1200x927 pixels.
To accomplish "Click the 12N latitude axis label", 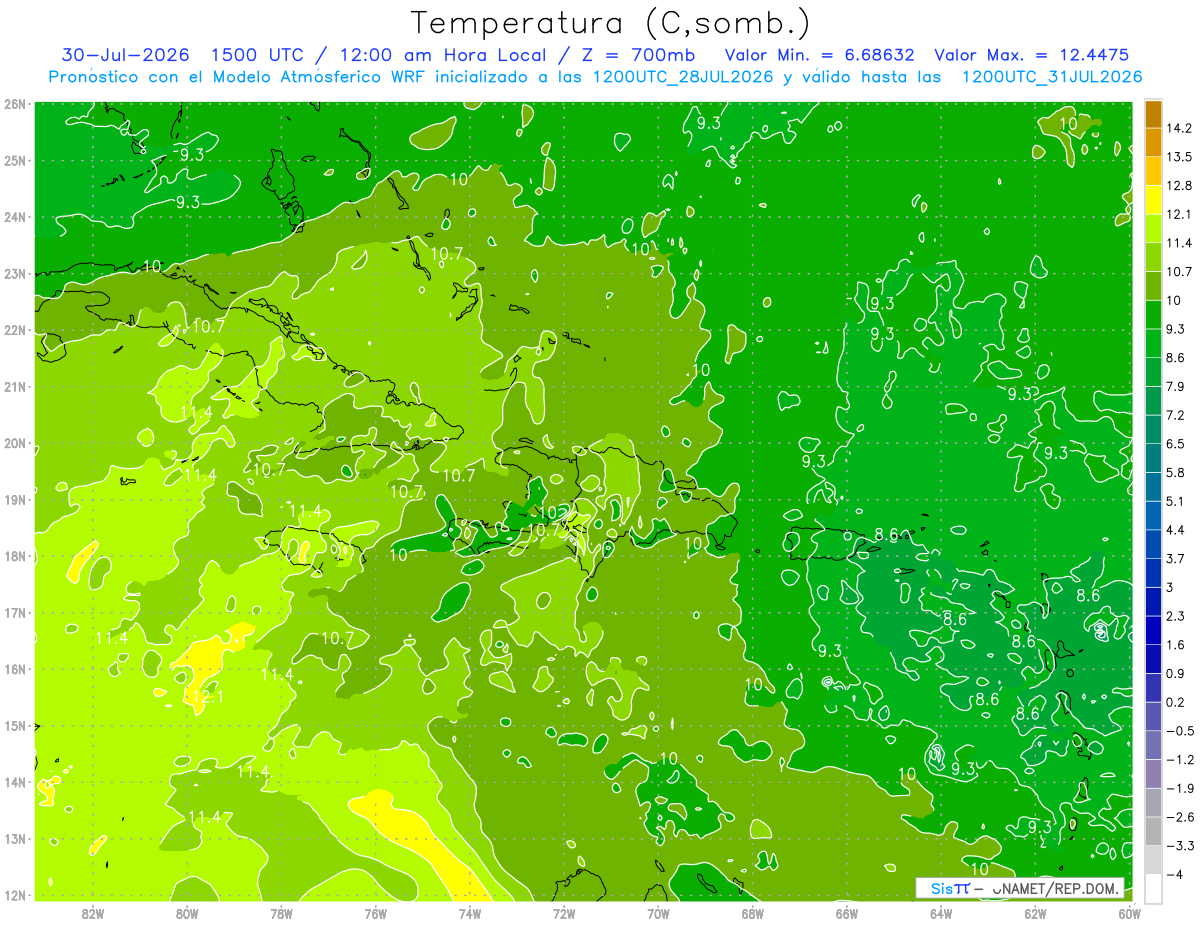I will click(x=15, y=895).
